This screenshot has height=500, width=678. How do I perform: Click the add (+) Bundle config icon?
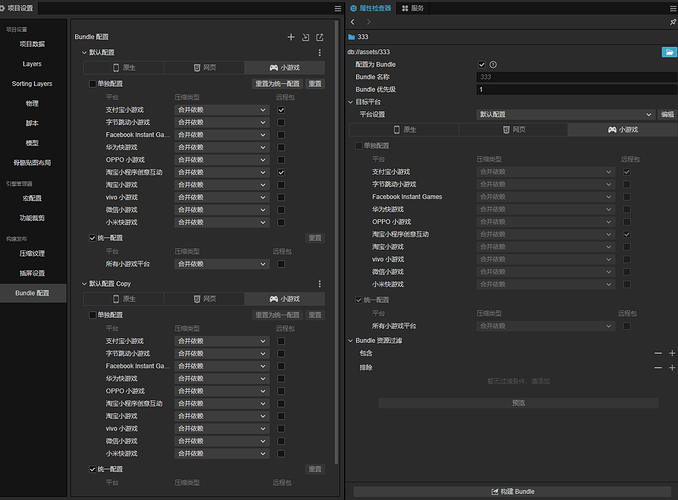coord(291,37)
